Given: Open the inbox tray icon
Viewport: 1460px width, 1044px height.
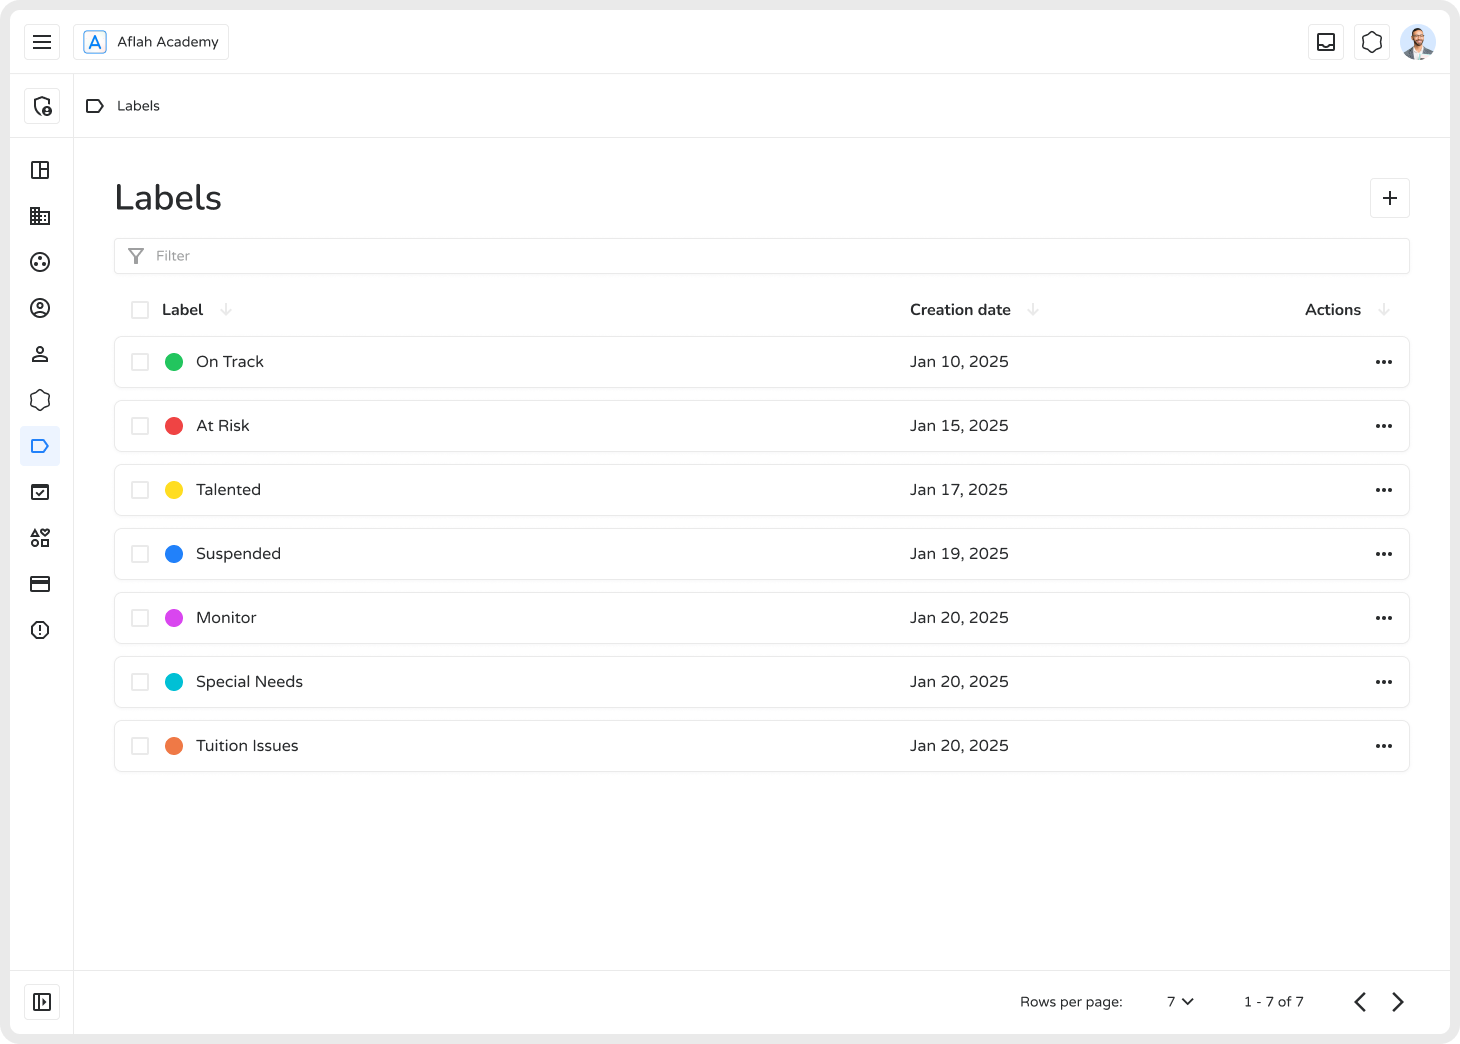Looking at the screenshot, I should click(x=1326, y=42).
